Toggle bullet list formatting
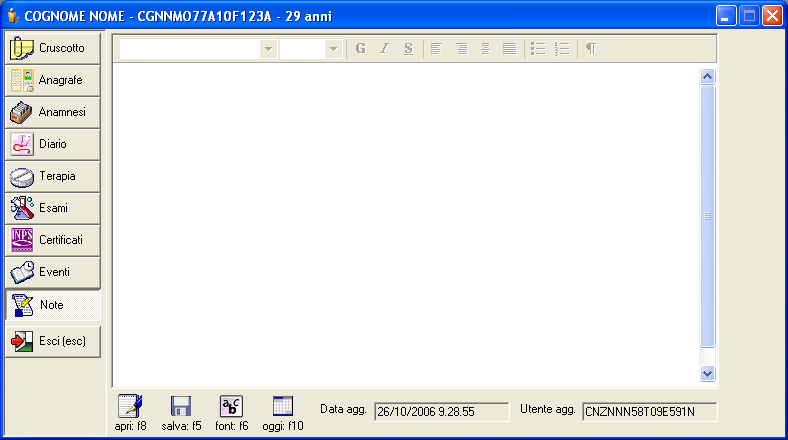 point(537,48)
